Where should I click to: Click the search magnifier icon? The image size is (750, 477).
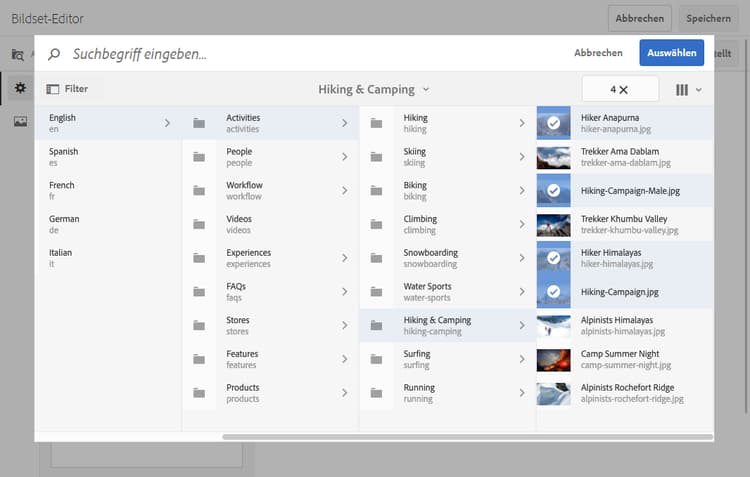point(54,54)
